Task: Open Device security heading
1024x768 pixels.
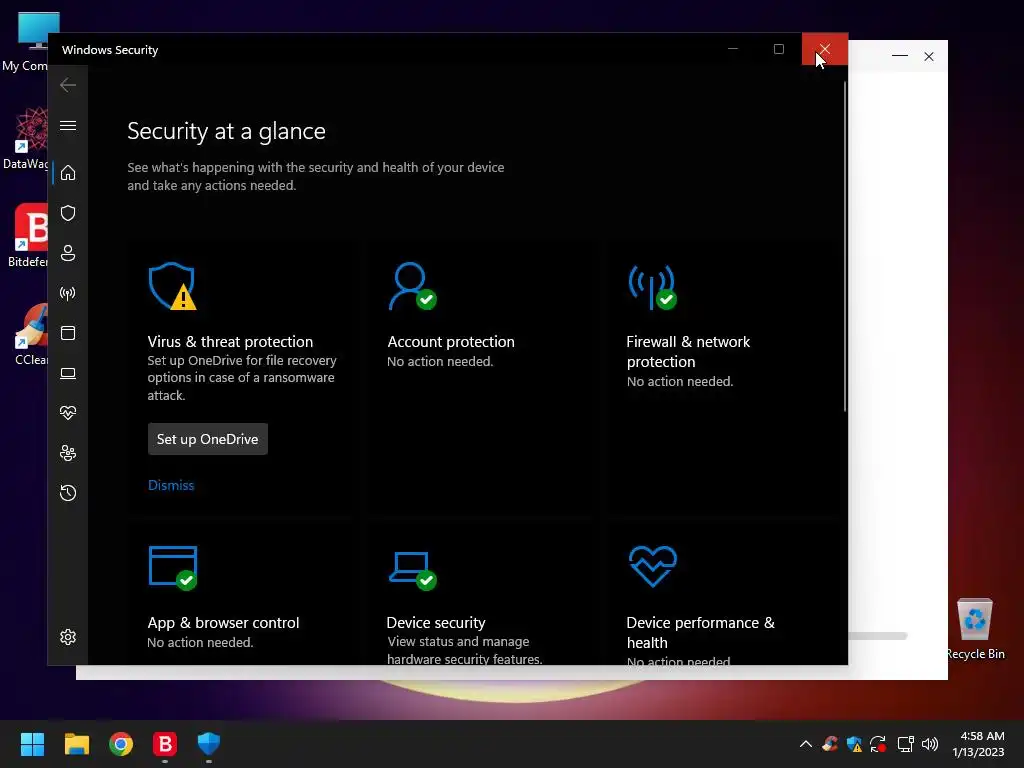Action: 436,622
